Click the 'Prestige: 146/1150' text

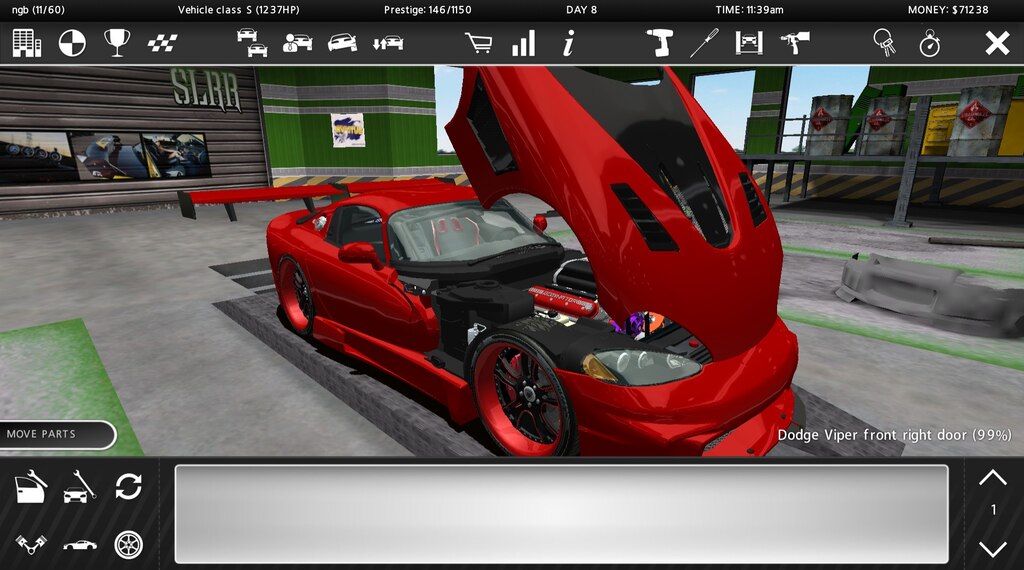coord(427,10)
